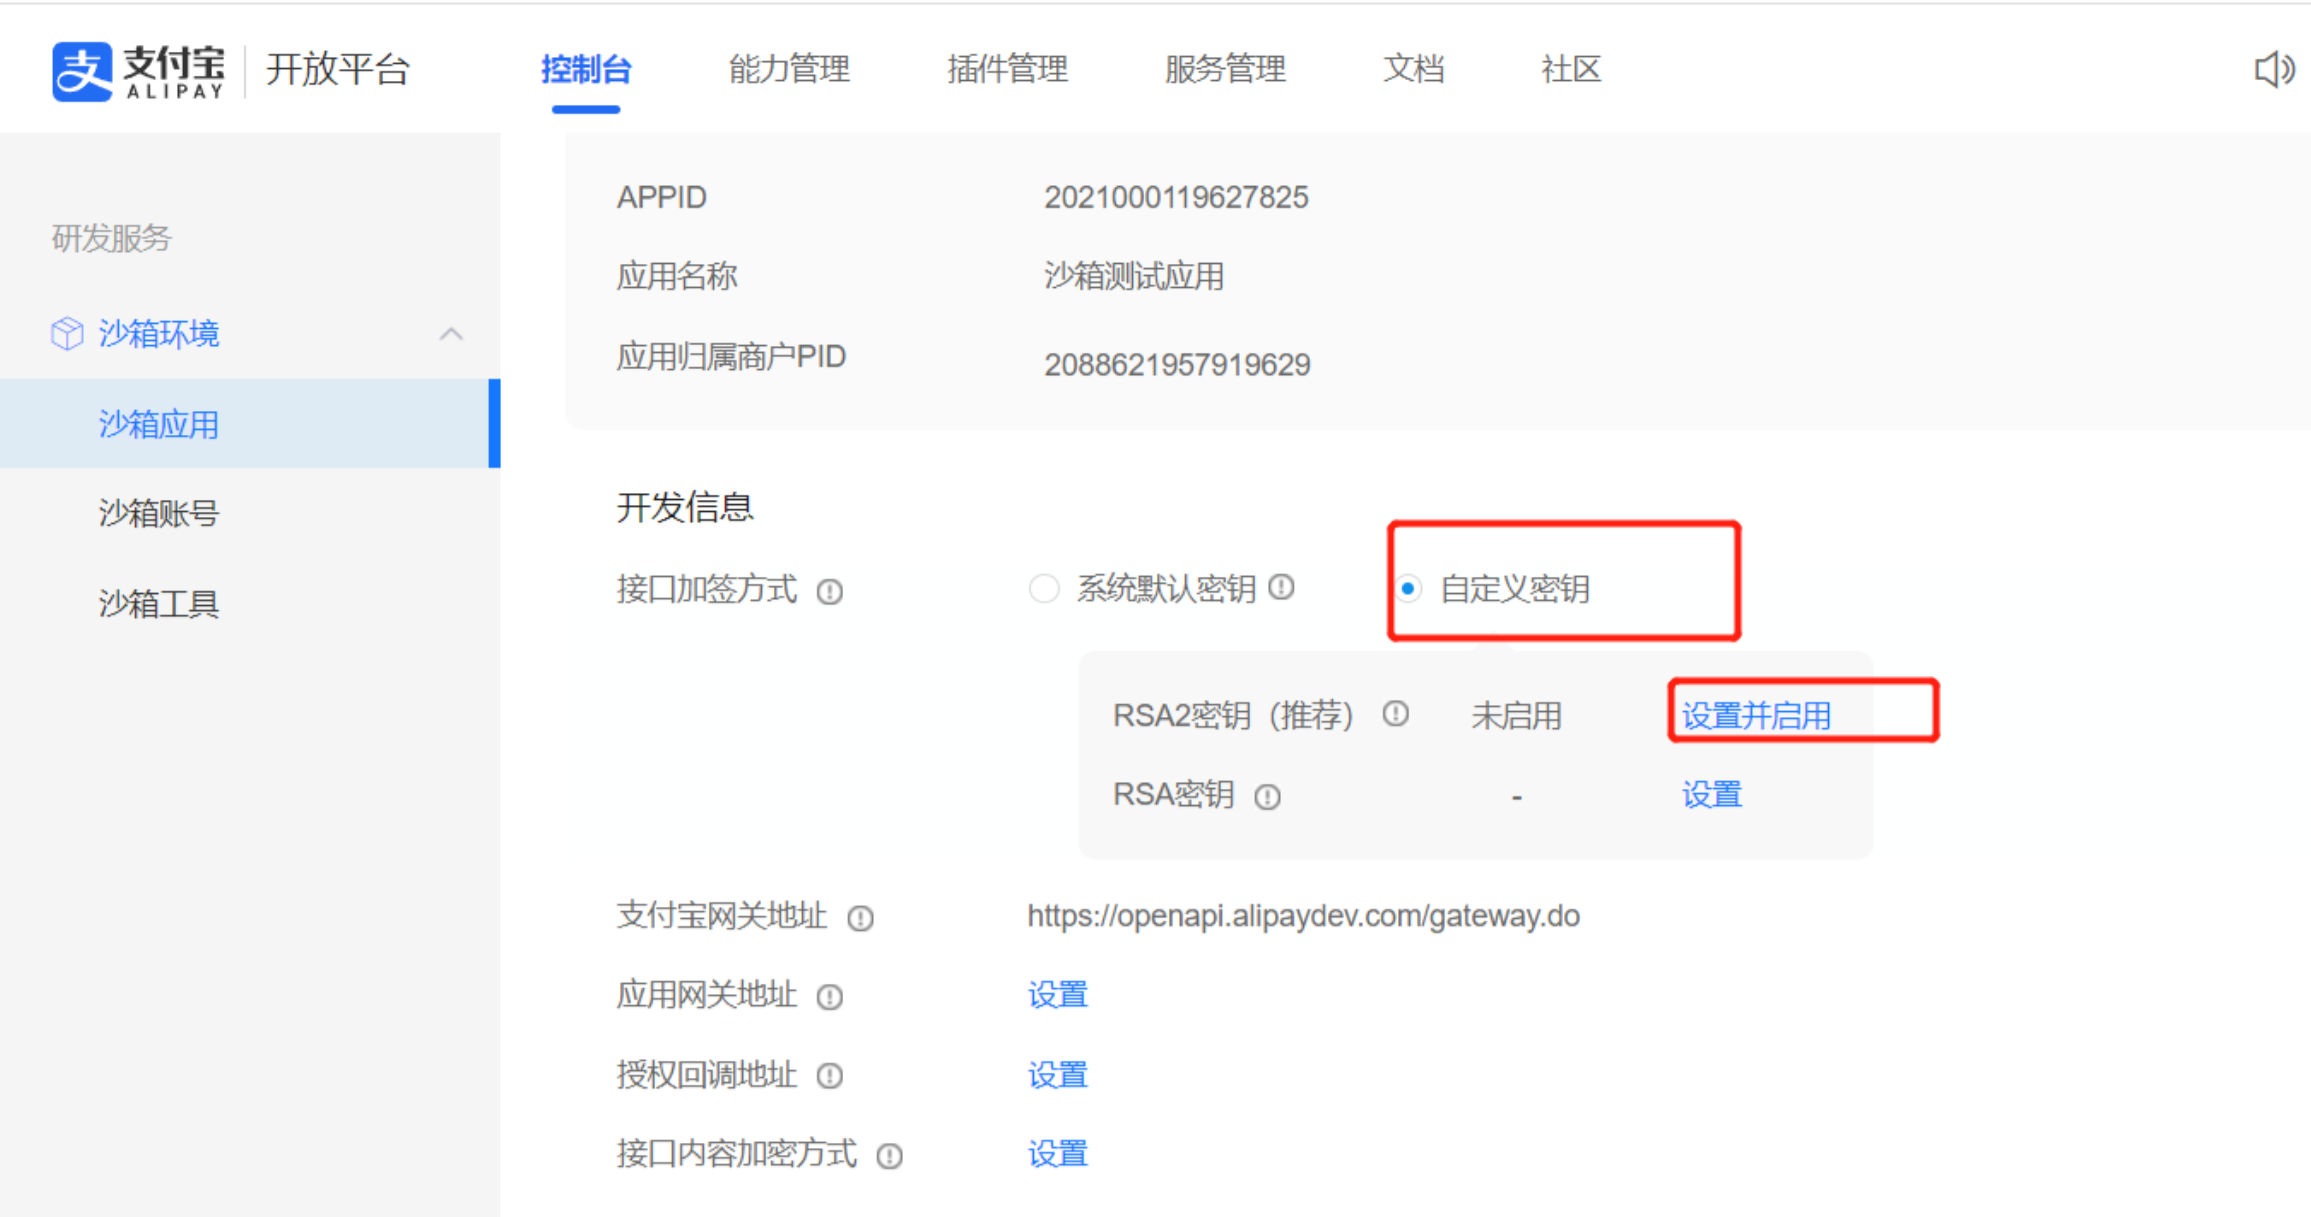Click the Alipay logo icon
This screenshot has height=1217, width=2311.
(82, 71)
